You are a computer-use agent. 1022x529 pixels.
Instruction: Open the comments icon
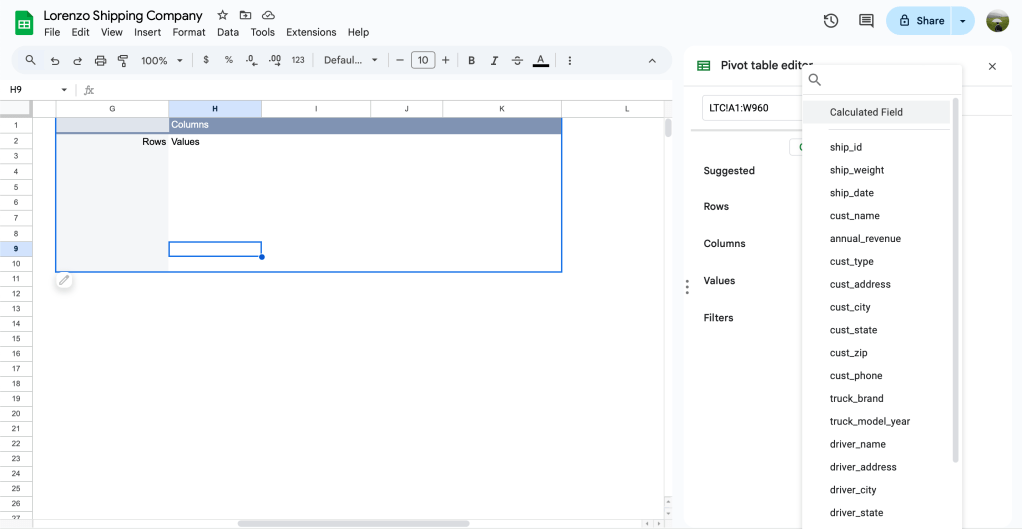point(865,21)
